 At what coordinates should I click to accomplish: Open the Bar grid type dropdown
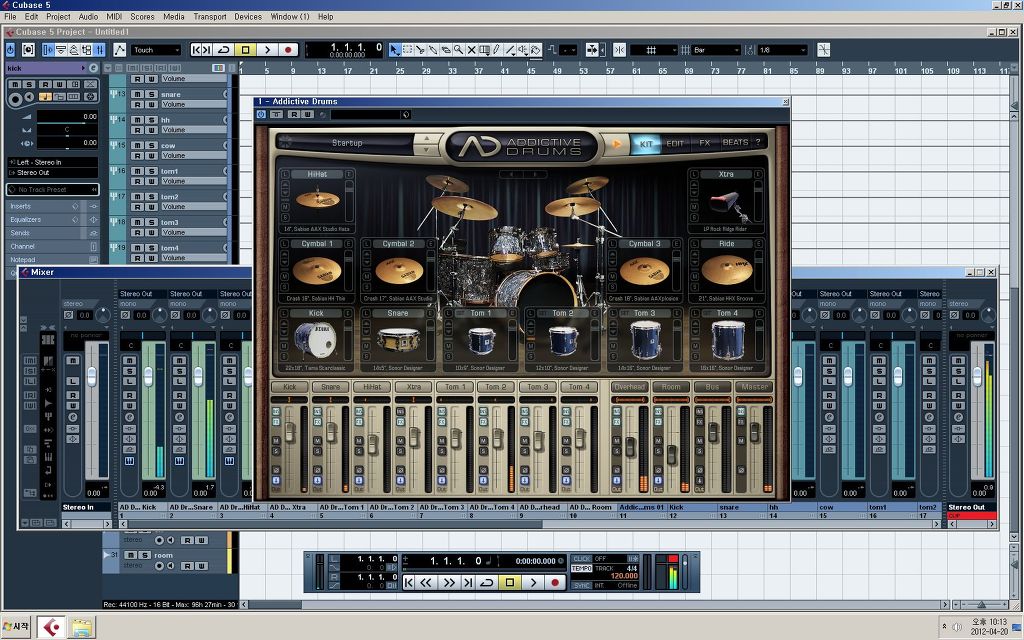(x=716, y=50)
